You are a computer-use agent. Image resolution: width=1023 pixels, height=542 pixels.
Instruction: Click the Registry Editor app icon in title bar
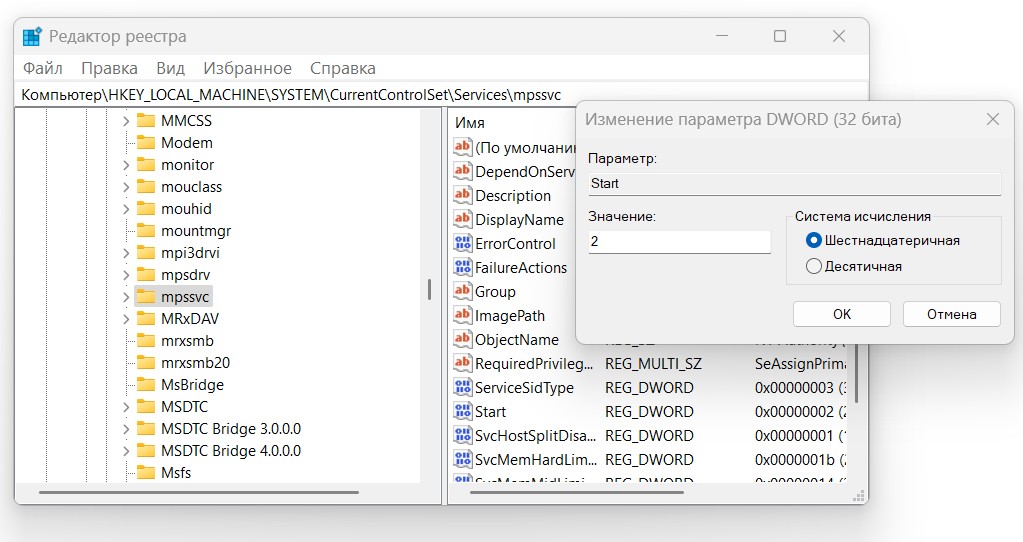(x=32, y=37)
